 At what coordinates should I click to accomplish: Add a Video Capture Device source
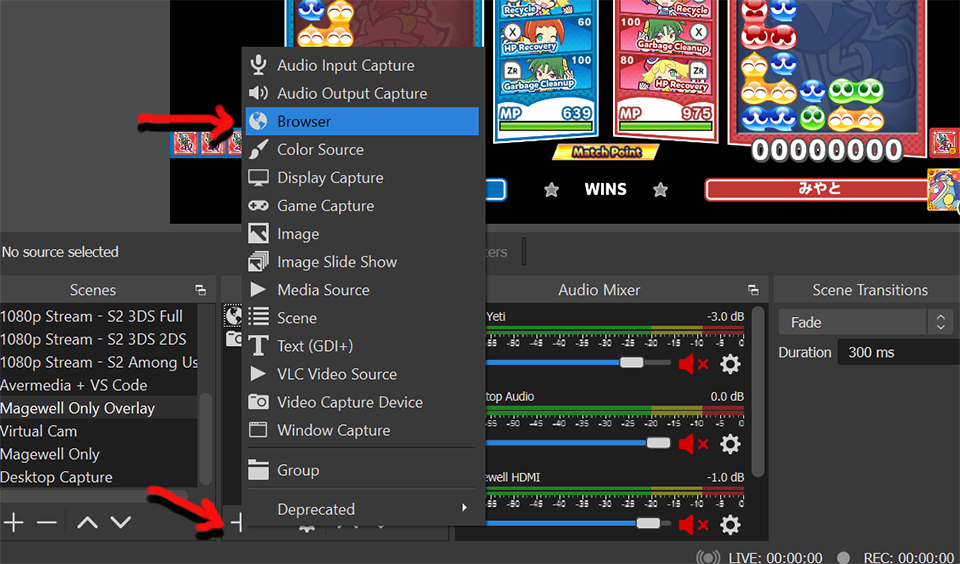tap(361, 402)
